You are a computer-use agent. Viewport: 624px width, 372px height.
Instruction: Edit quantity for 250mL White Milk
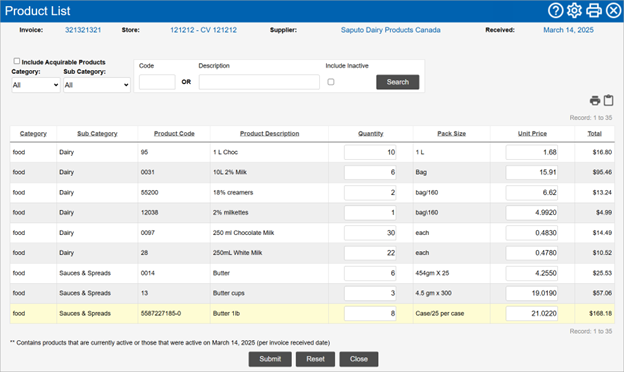pos(370,253)
